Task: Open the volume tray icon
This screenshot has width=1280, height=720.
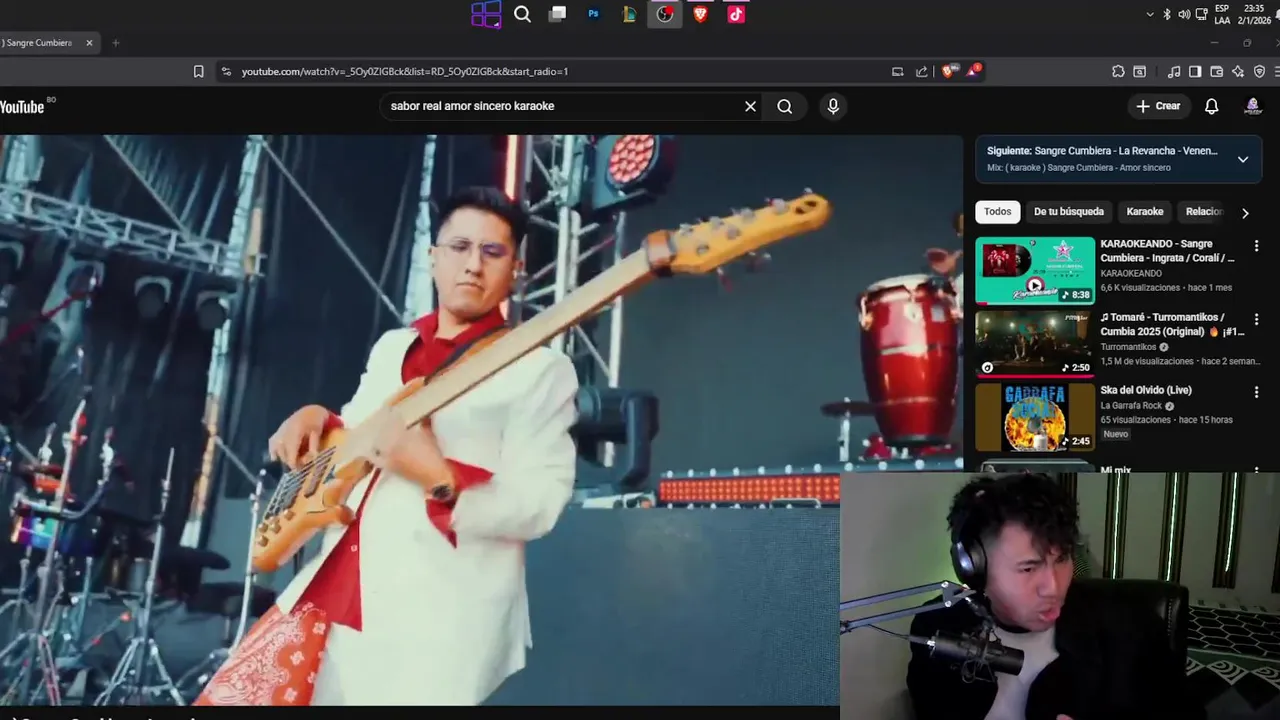Action: tap(1184, 14)
